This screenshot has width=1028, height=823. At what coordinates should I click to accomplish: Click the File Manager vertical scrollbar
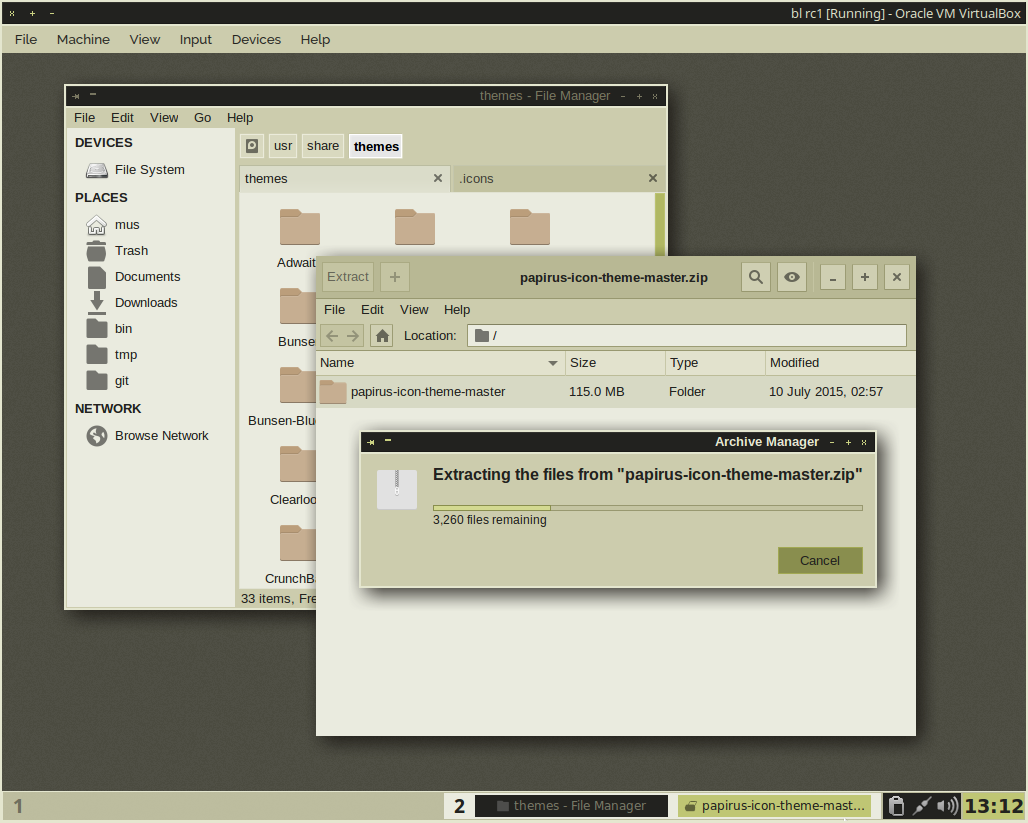point(660,224)
